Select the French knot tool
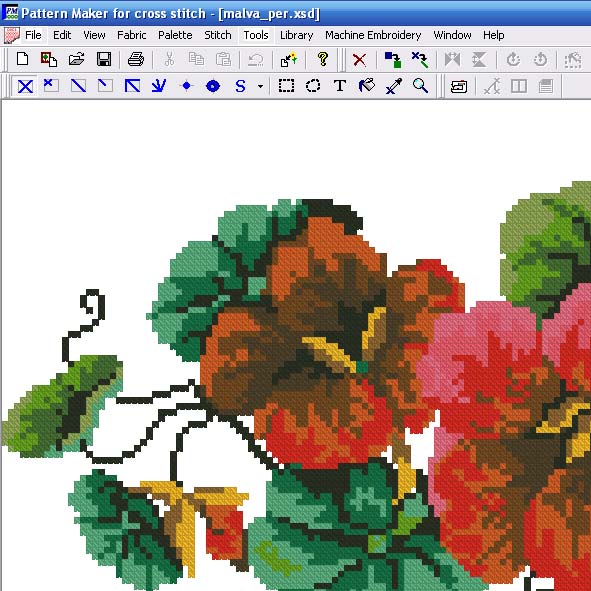This screenshot has width=591, height=591. [x=186, y=86]
